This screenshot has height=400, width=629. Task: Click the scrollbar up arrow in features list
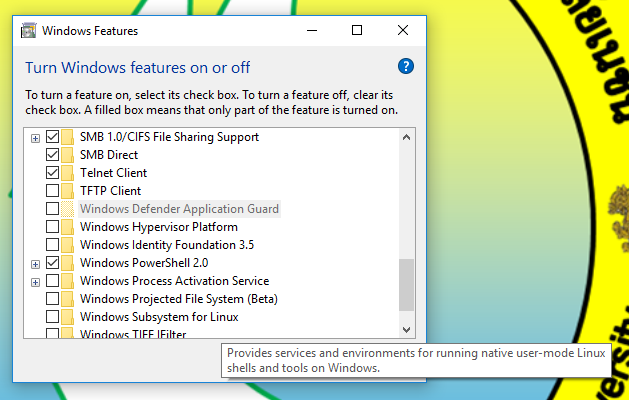406,136
